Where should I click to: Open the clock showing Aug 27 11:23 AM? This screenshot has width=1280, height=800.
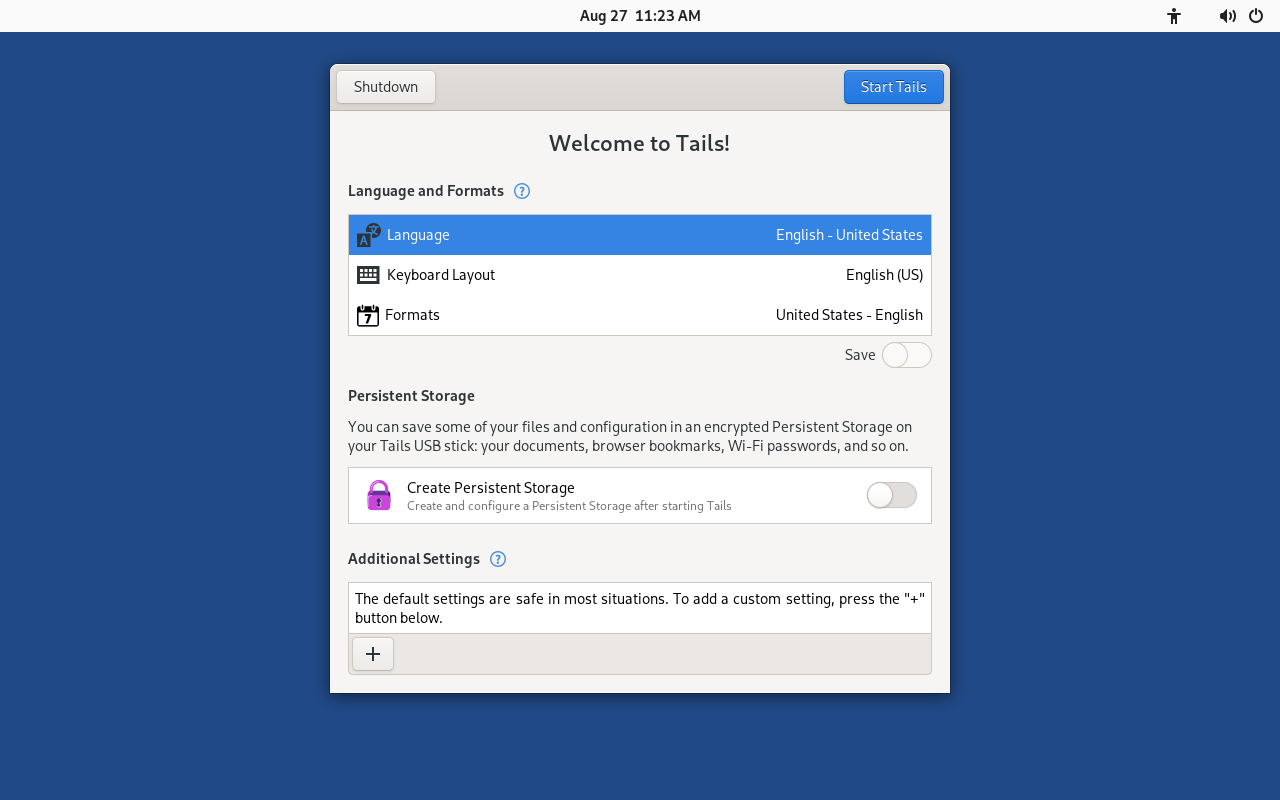640,16
